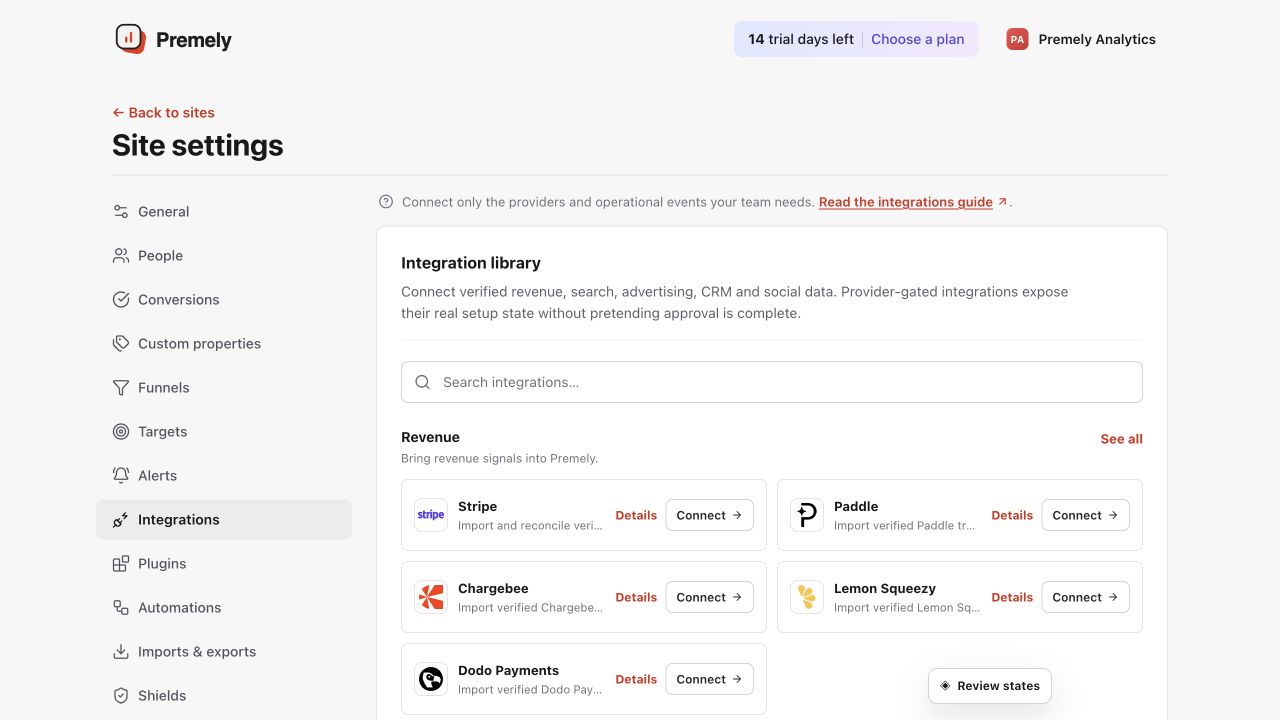Click the Shields icon in sidebar
This screenshot has width=1280, height=720.
coord(121,696)
